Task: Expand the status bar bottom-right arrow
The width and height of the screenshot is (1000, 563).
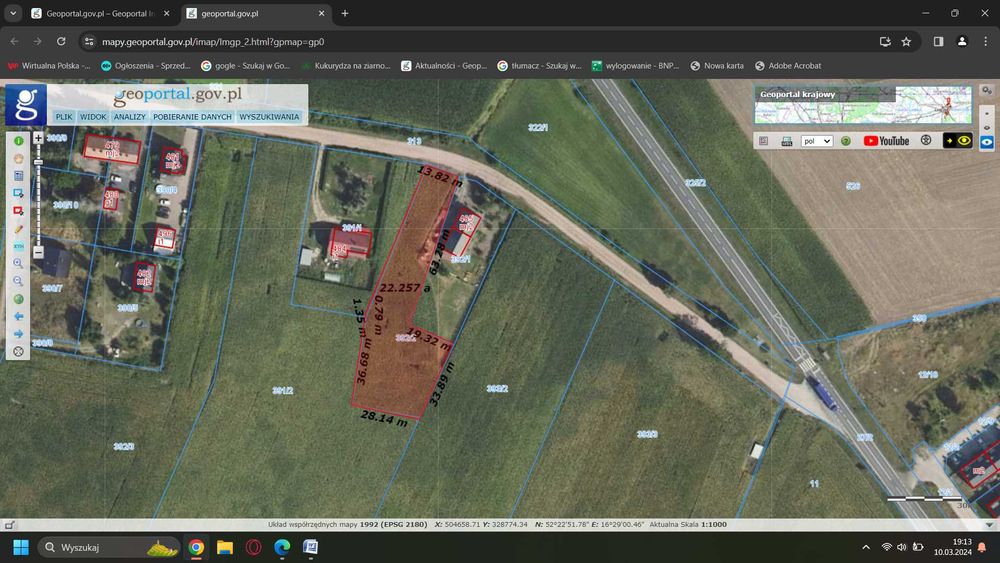Action: coord(989,525)
